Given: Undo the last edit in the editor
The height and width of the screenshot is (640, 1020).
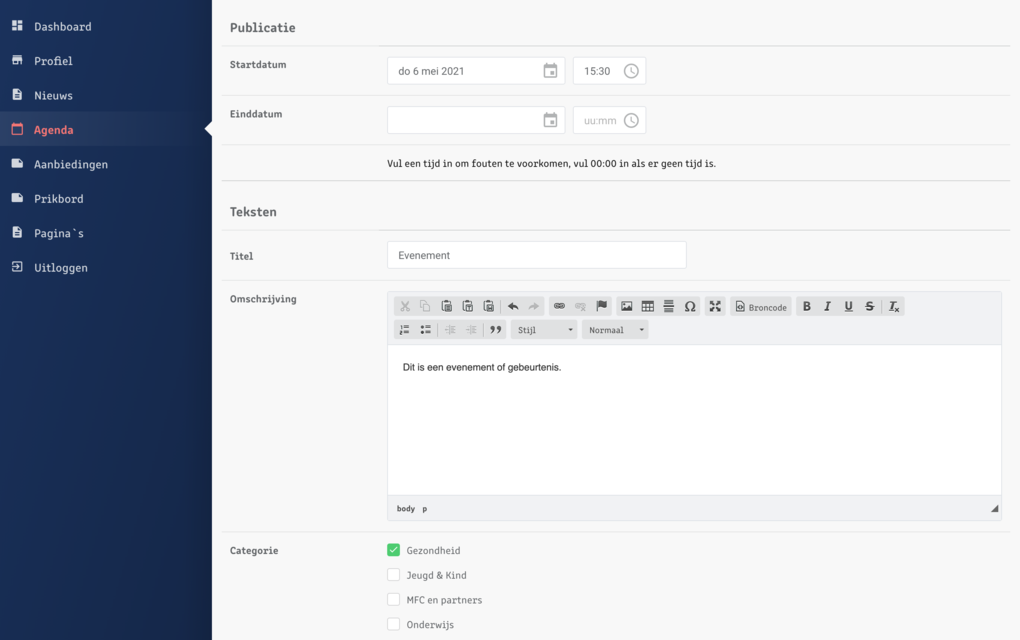Looking at the screenshot, I should [513, 307].
